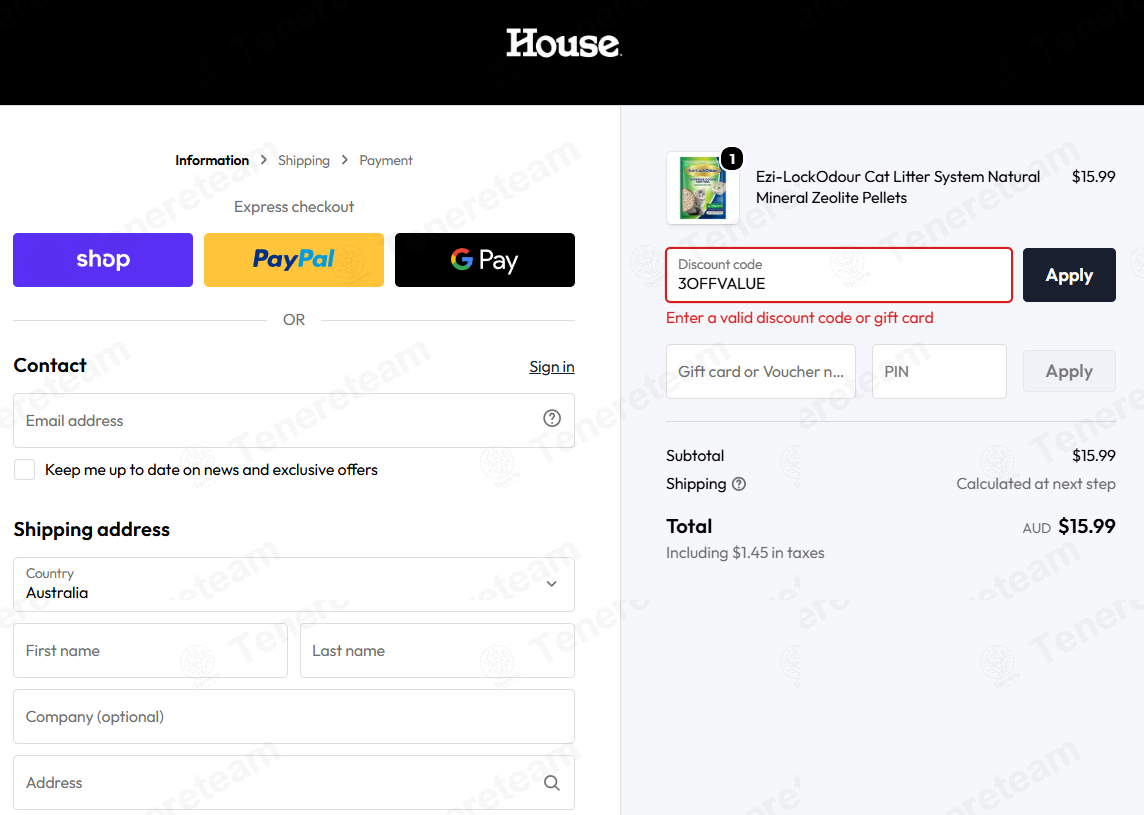Click the Express checkout heading

click(294, 207)
